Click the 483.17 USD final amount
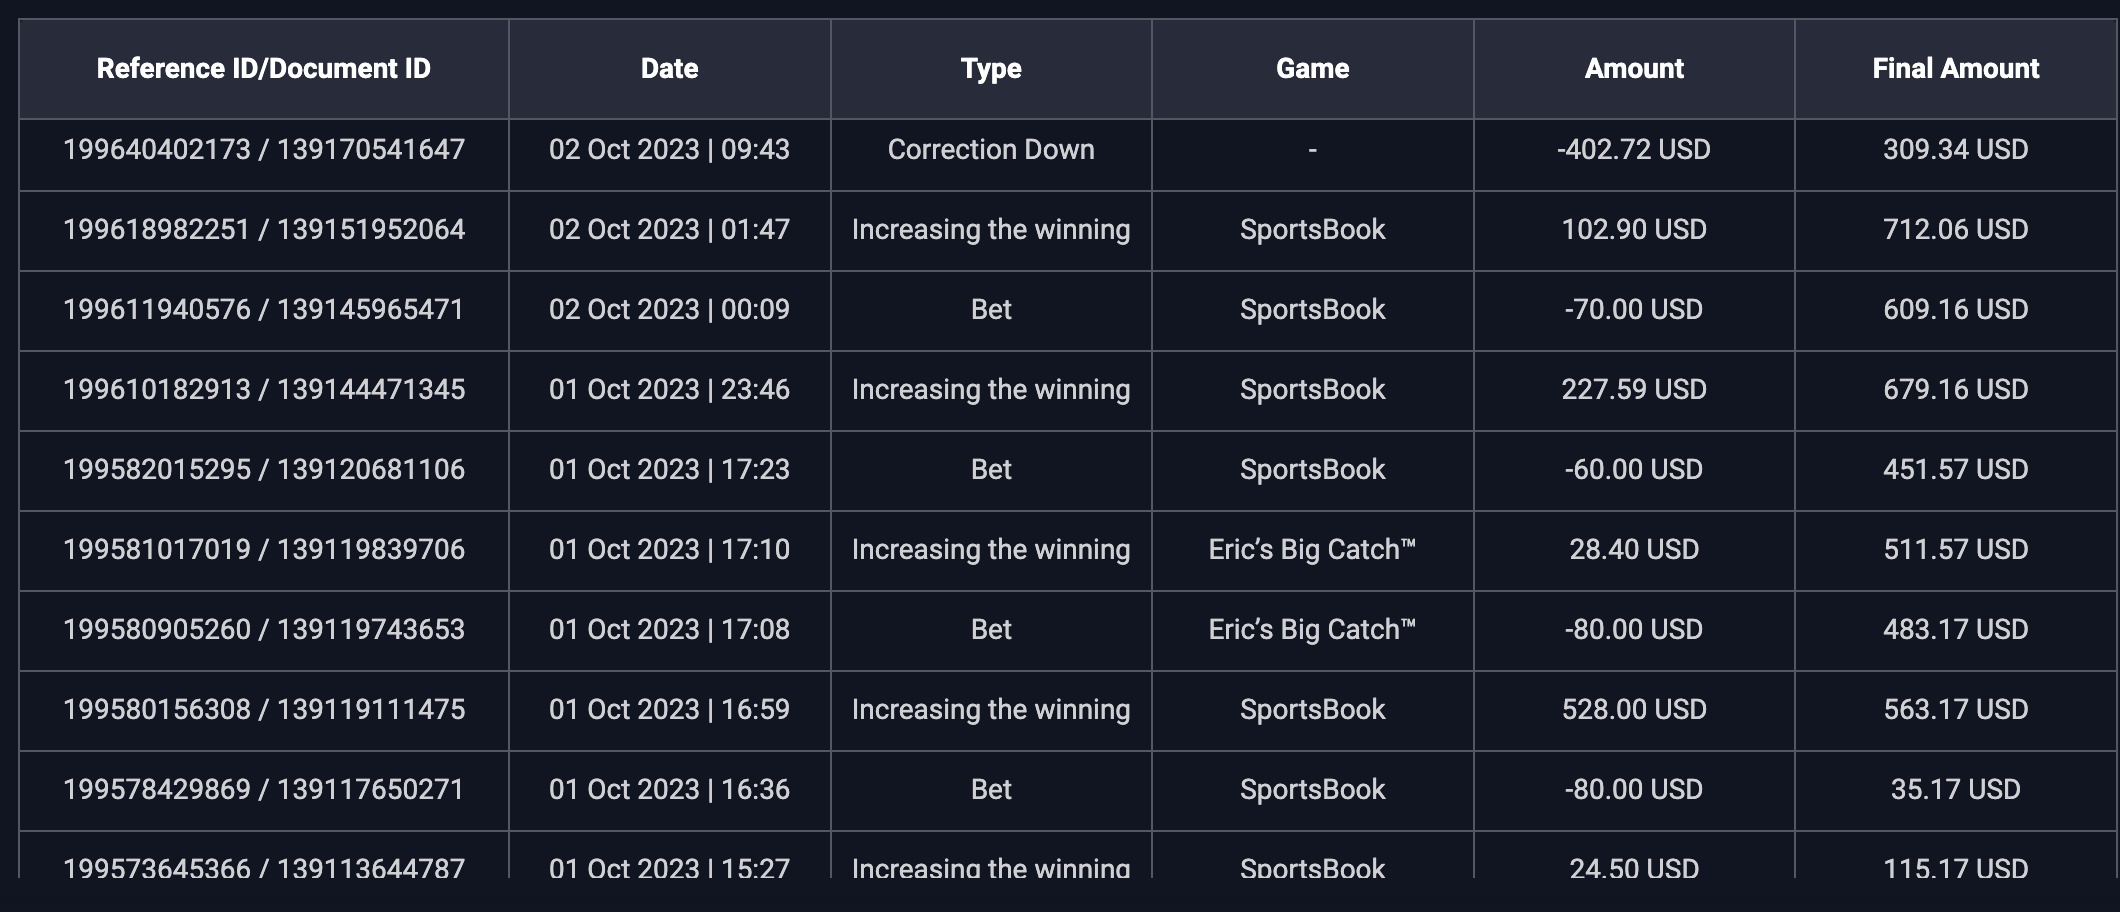 point(1955,630)
